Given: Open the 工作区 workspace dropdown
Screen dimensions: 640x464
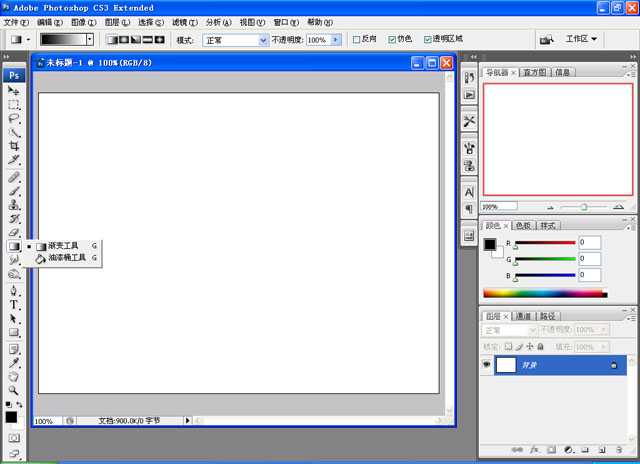Looking at the screenshot, I should click(x=581, y=39).
